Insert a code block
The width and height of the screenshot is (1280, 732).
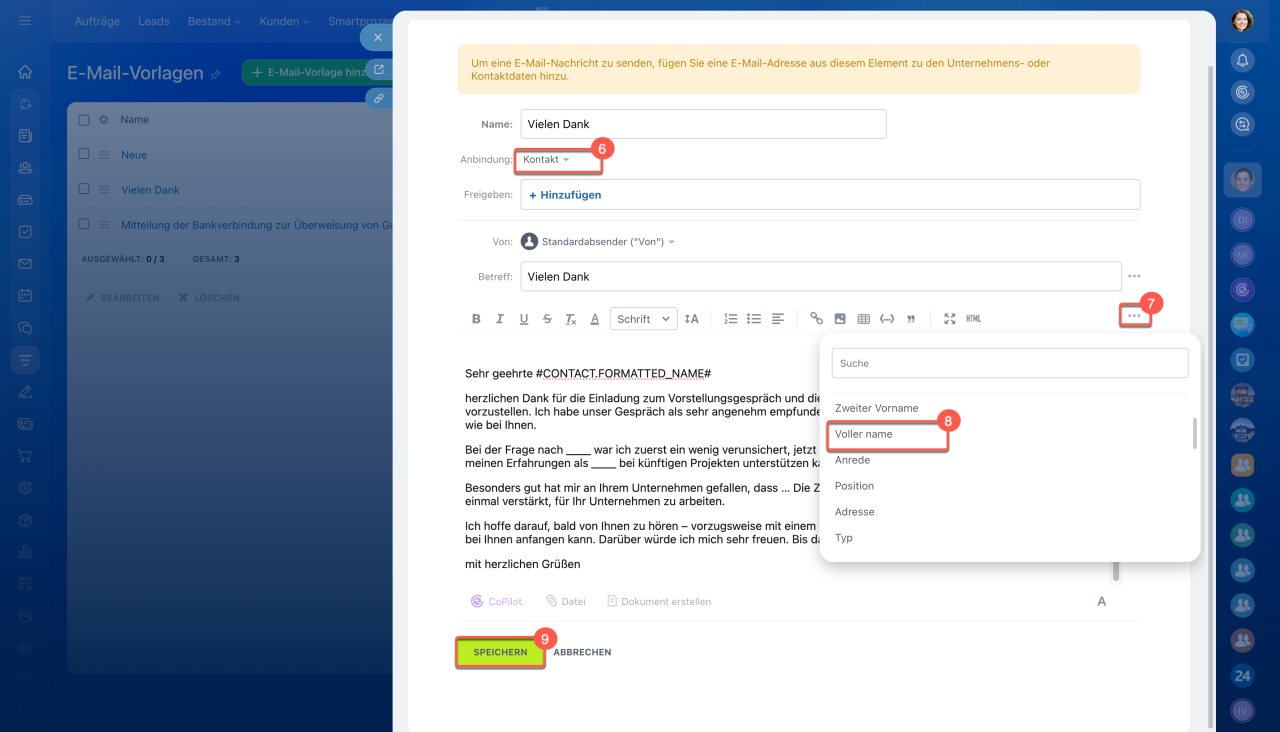click(887, 319)
